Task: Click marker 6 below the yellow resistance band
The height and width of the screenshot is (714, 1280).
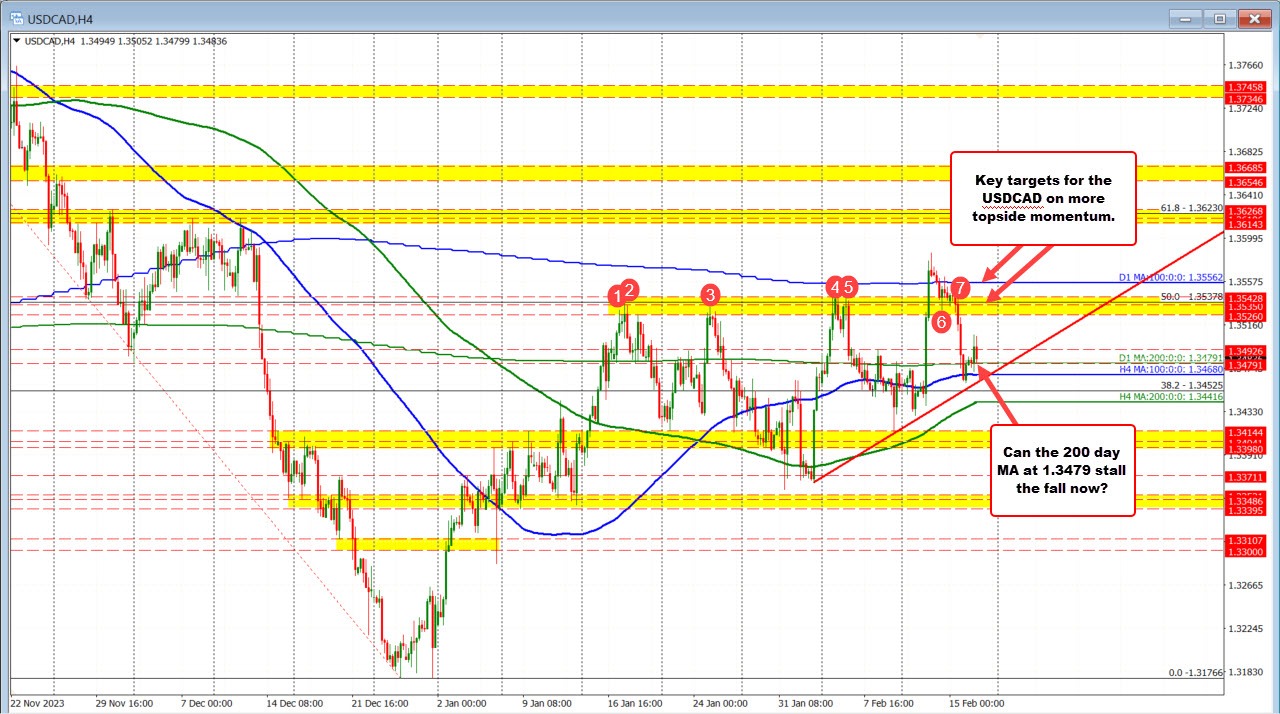Action: (x=941, y=322)
